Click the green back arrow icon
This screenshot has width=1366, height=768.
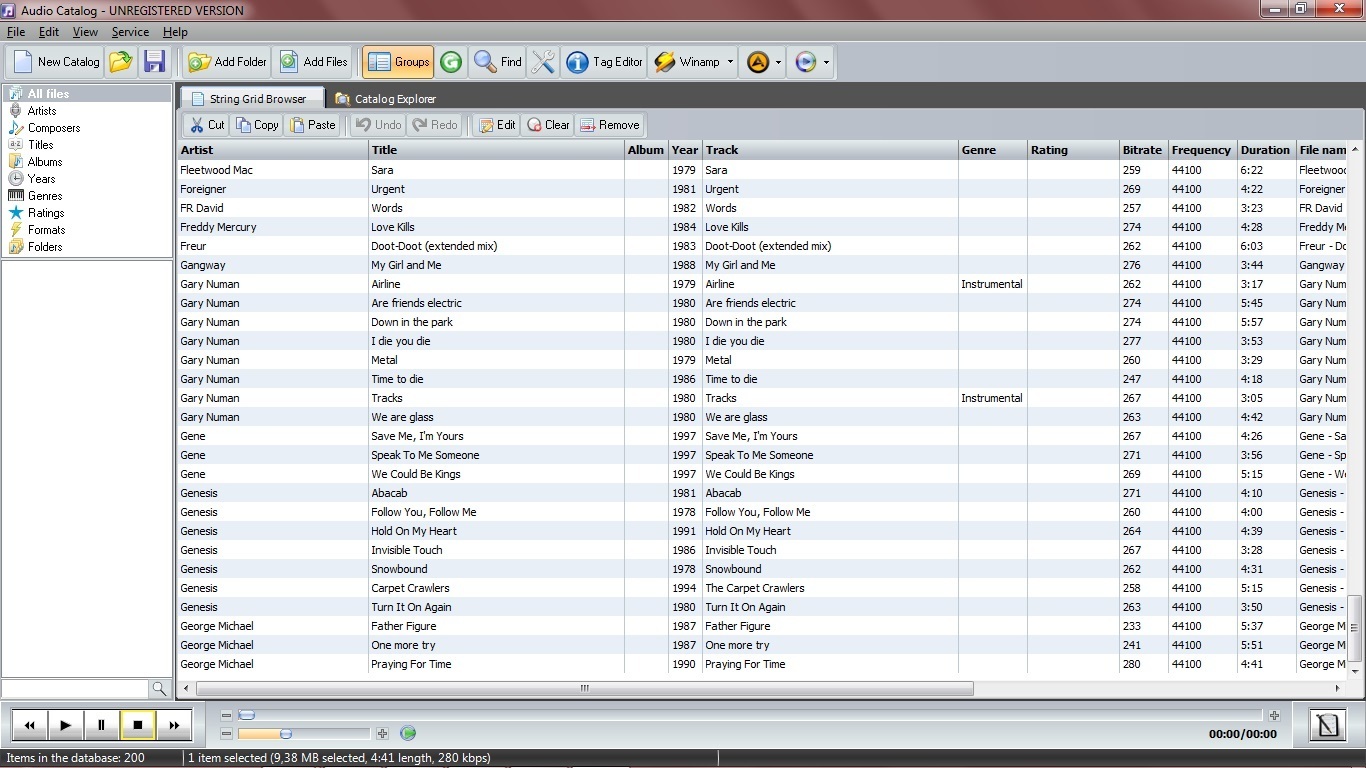point(450,62)
